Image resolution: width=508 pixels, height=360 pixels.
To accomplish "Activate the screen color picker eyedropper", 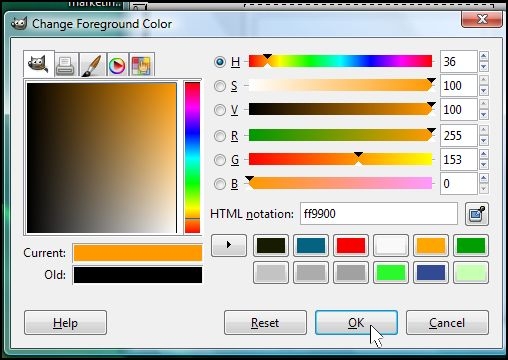I will 477,214.
